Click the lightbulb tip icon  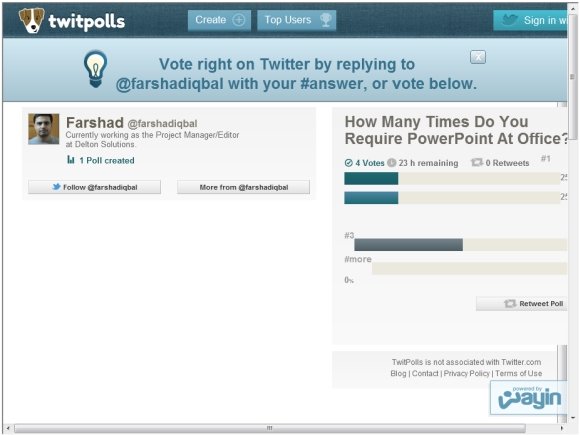95,69
